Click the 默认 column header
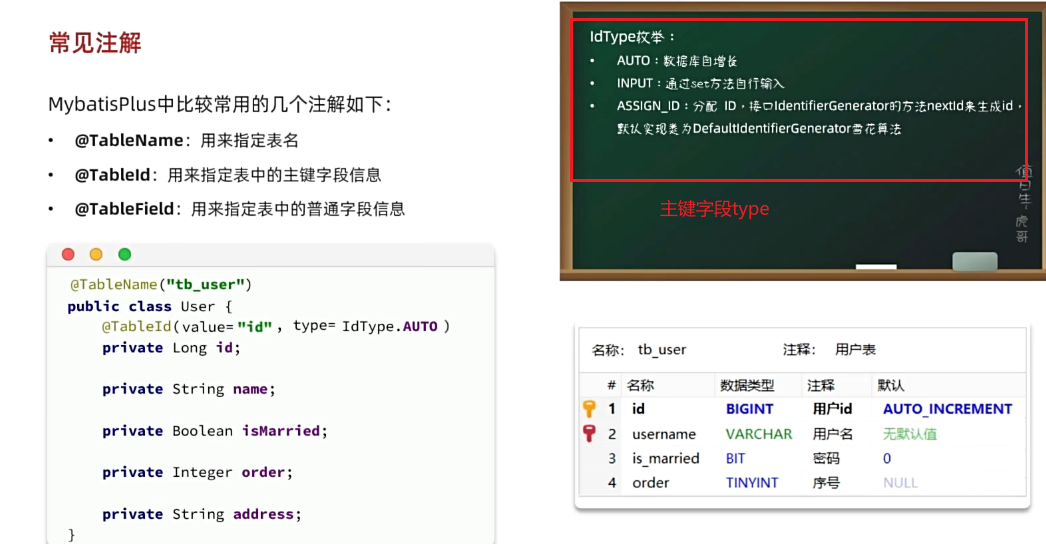1046x544 pixels. (891, 385)
